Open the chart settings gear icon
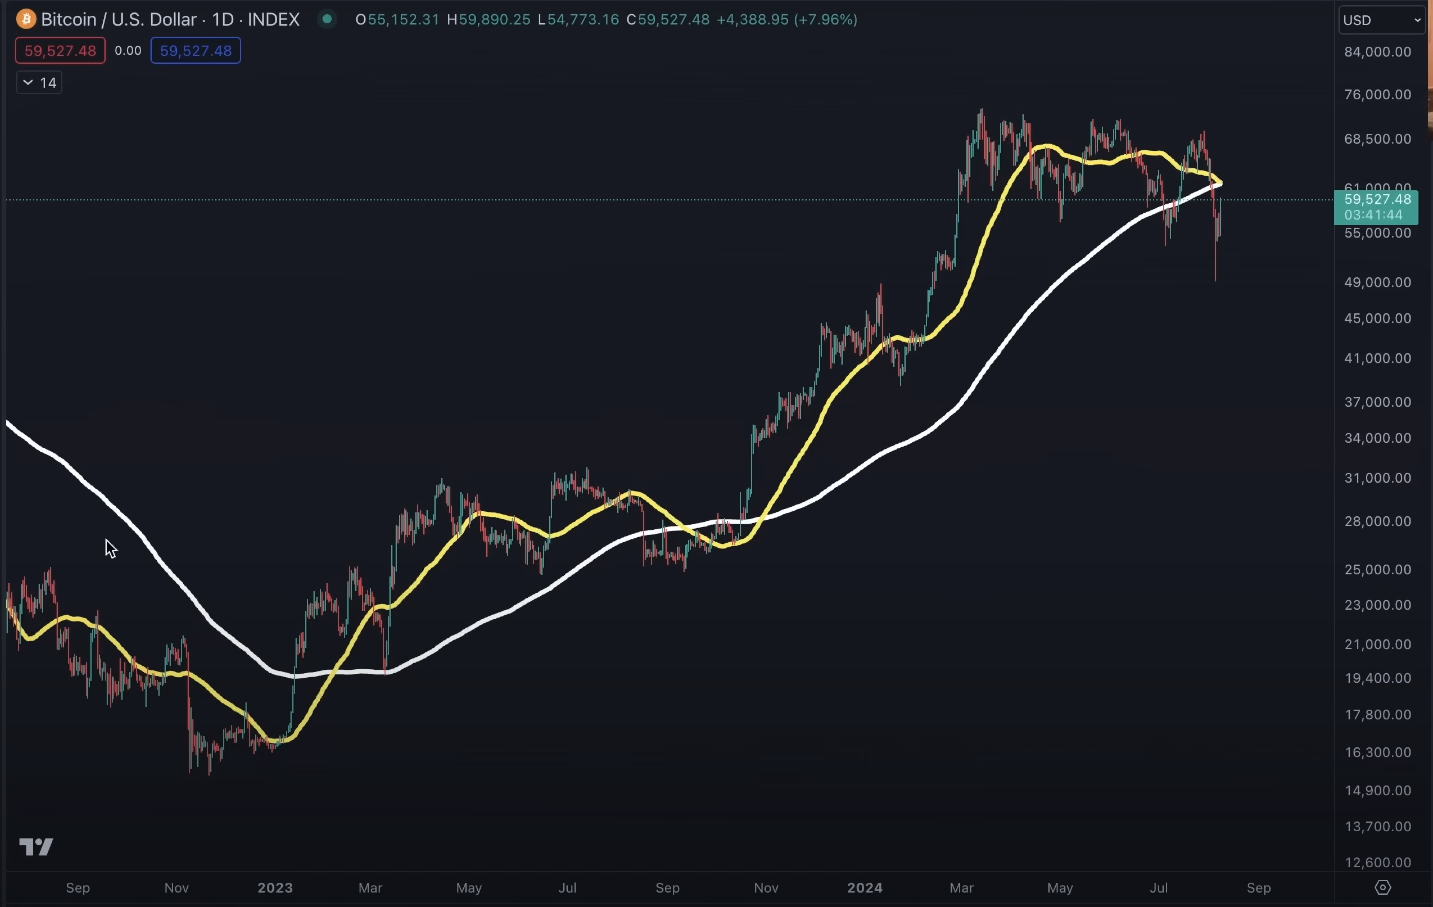1433x907 pixels. coord(1383,887)
